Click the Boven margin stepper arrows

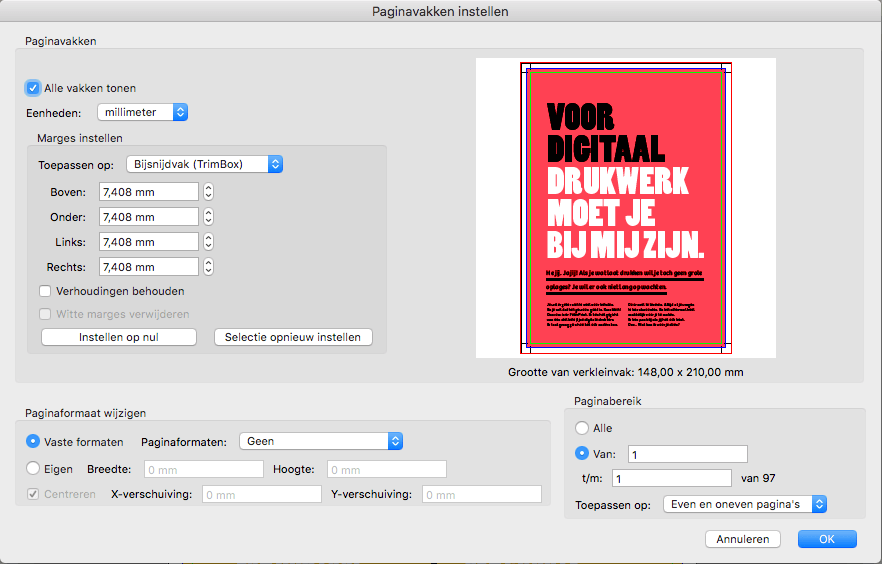point(209,192)
